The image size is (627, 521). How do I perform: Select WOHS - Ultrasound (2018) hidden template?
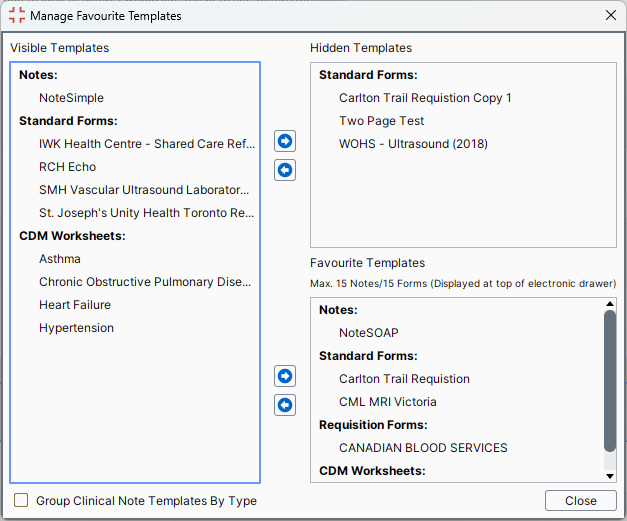click(413, 144)
